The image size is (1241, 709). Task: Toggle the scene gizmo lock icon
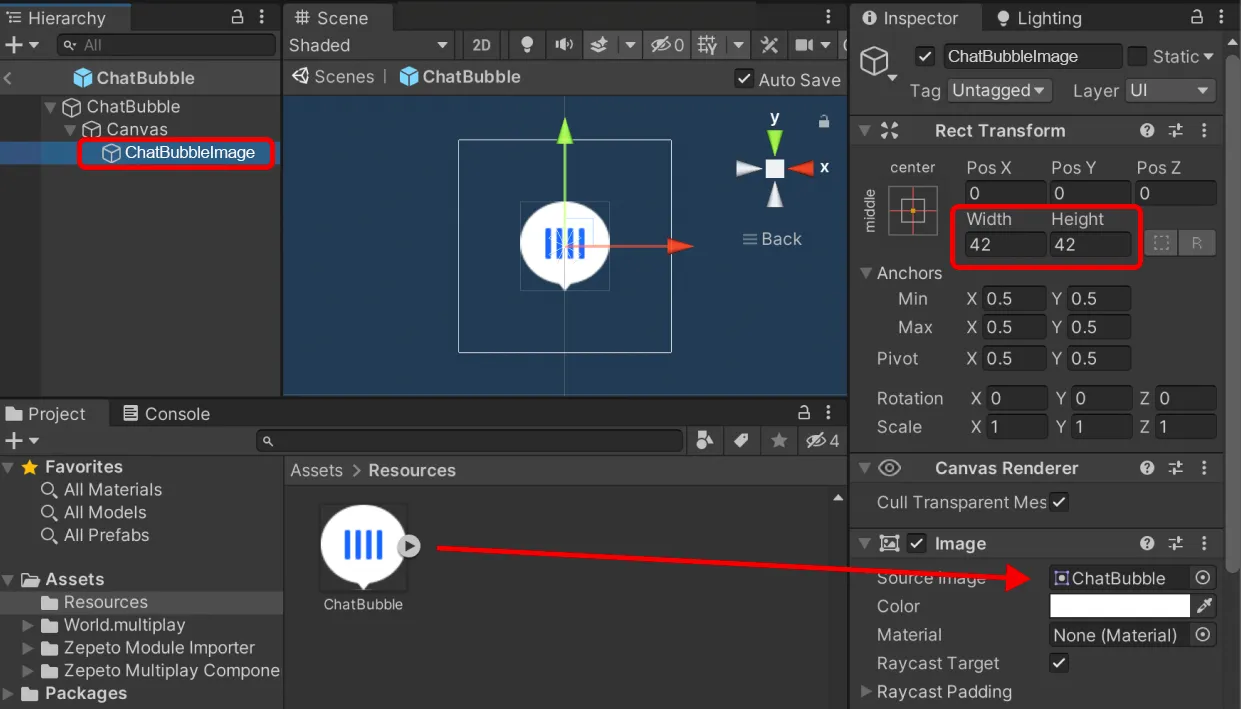pyautogui.click(x=823, y=121)
